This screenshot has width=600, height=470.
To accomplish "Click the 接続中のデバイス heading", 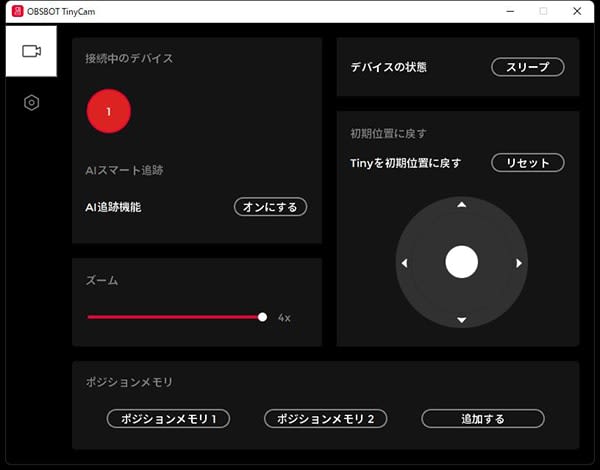I will 129,58.
